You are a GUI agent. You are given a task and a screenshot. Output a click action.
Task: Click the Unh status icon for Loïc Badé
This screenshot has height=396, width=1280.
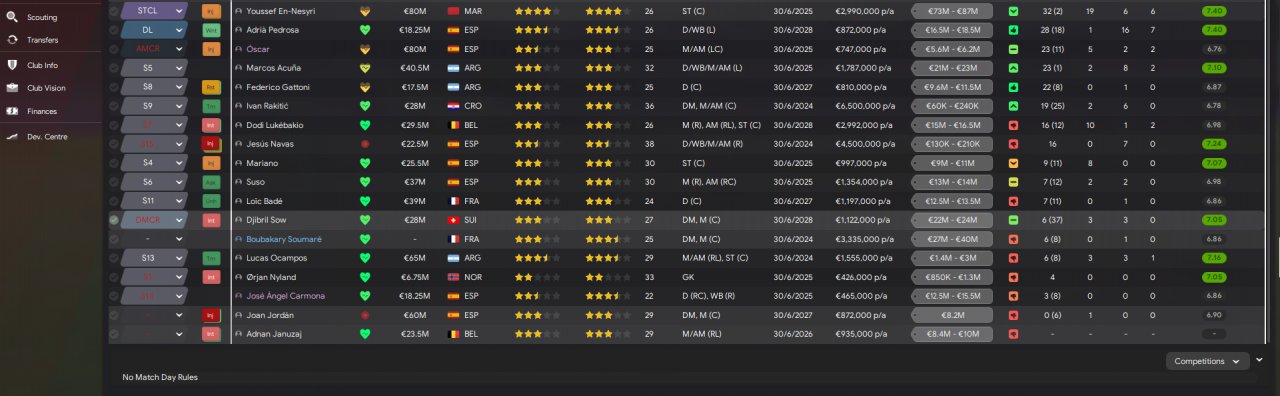click(211, 201)
